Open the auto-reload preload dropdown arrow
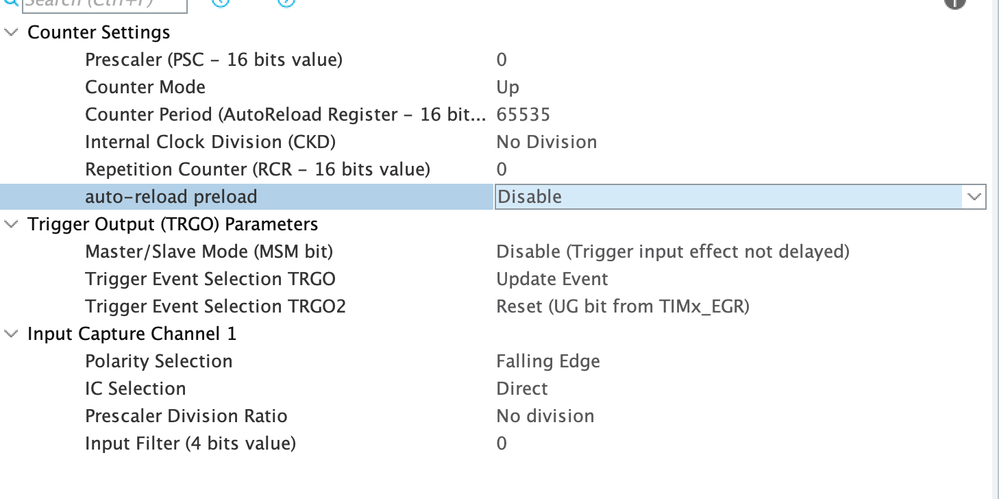 pyautogui.click(x=974, y=197)
